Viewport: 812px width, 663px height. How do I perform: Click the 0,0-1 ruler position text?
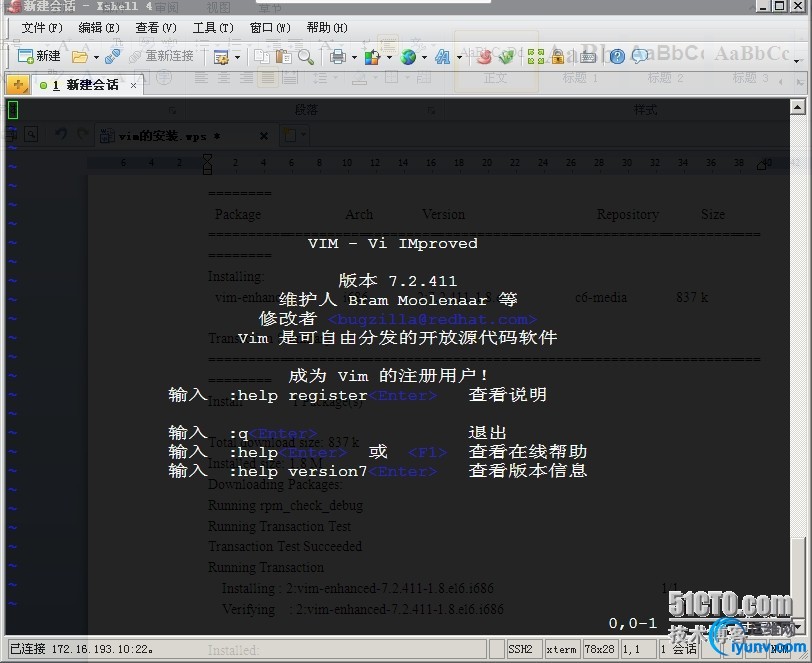[x=633, y=623]
